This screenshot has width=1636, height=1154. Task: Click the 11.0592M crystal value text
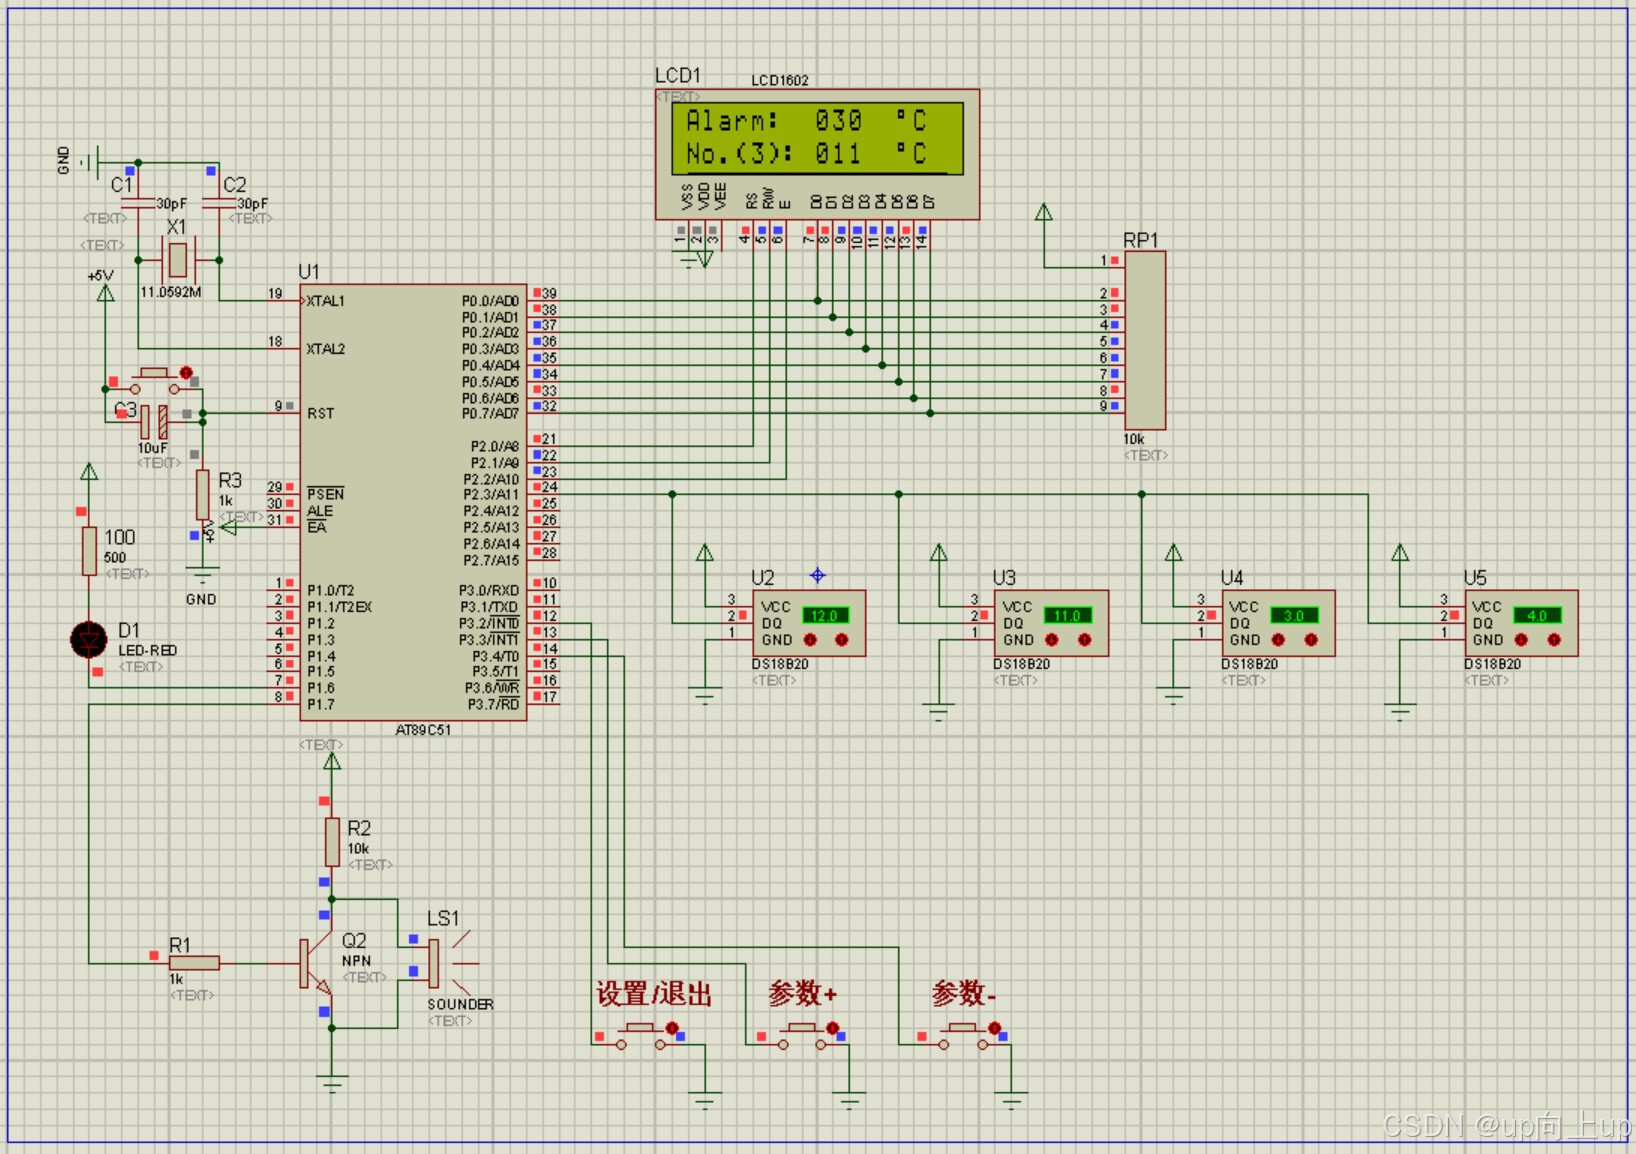170,292
